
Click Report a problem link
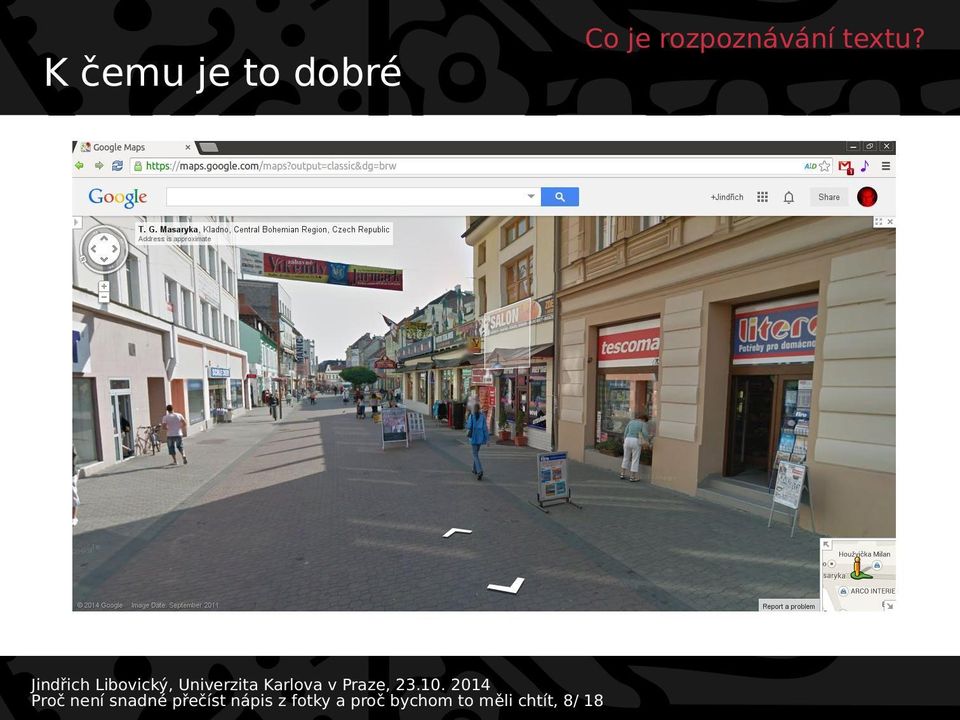tap(789, 606)
